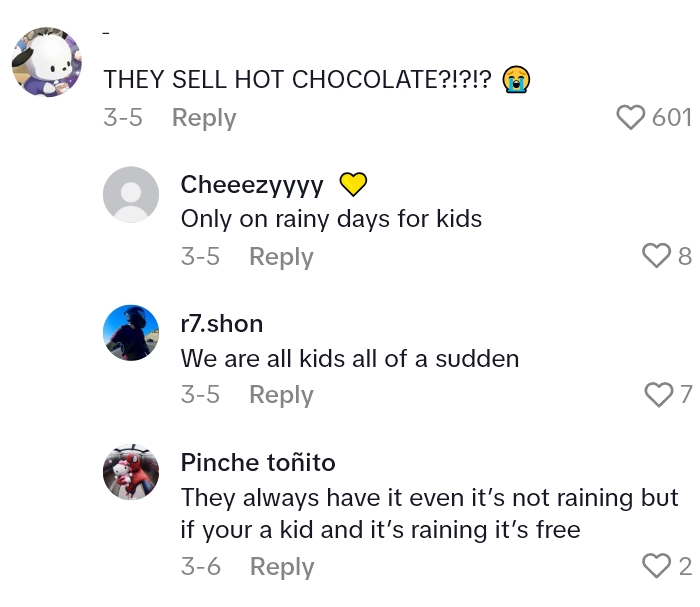Open r7.shon username profile link

click(222, 324)
